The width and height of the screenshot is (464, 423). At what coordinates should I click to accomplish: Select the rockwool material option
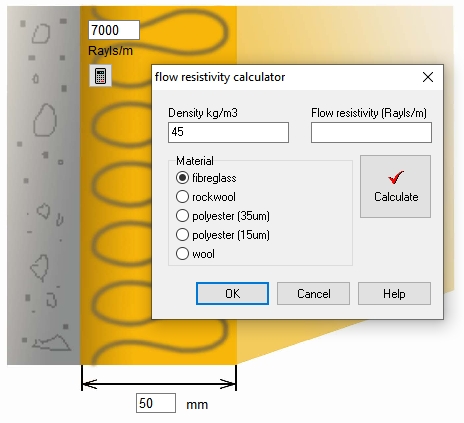click(206, 197)
